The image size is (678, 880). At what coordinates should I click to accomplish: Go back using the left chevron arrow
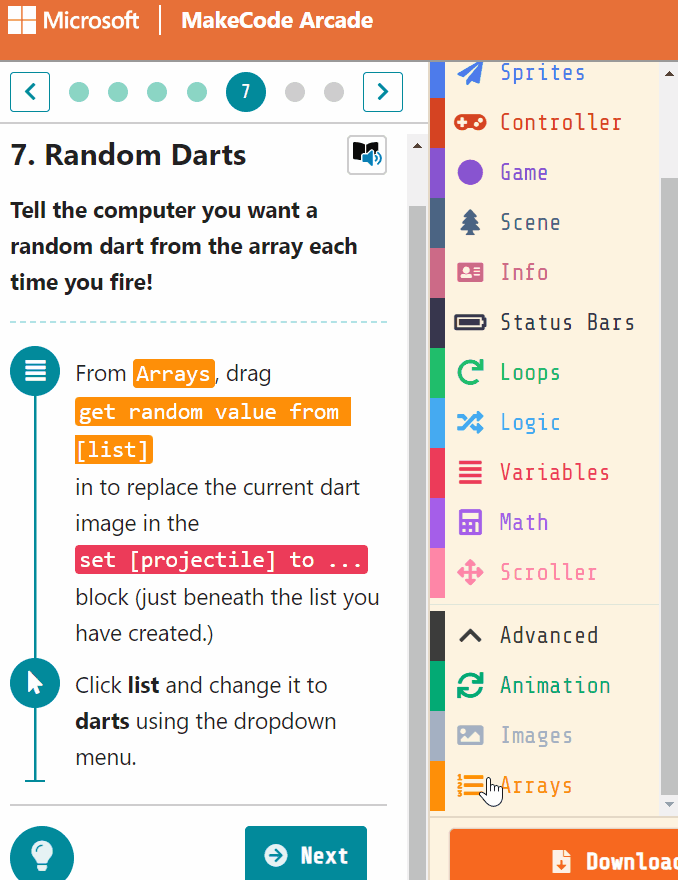coord(29,91)
